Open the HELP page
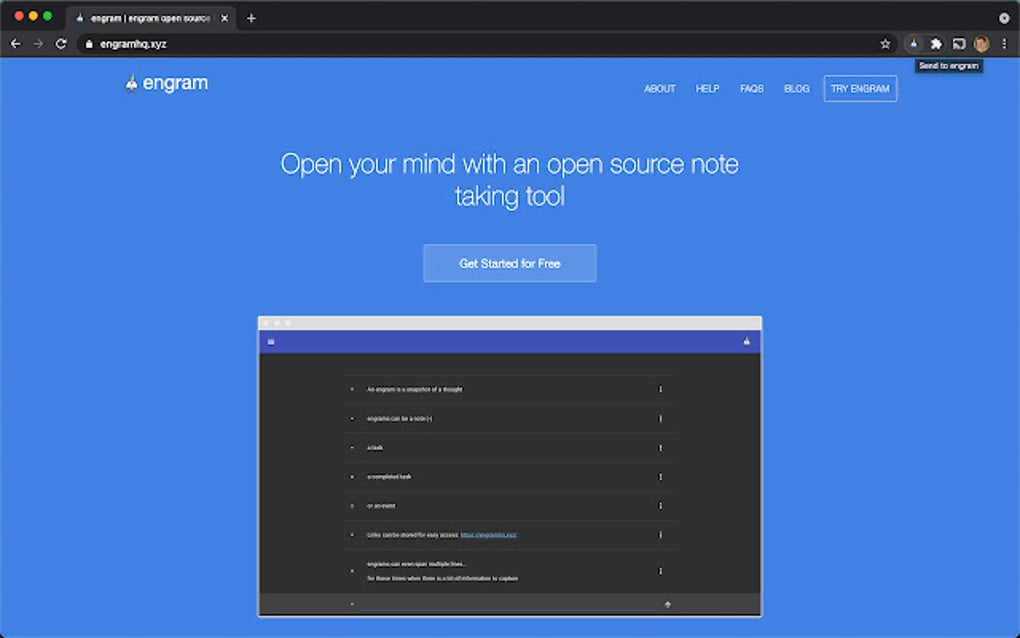Viewport: 1020px width, 638px height. (x=707, y=88)
